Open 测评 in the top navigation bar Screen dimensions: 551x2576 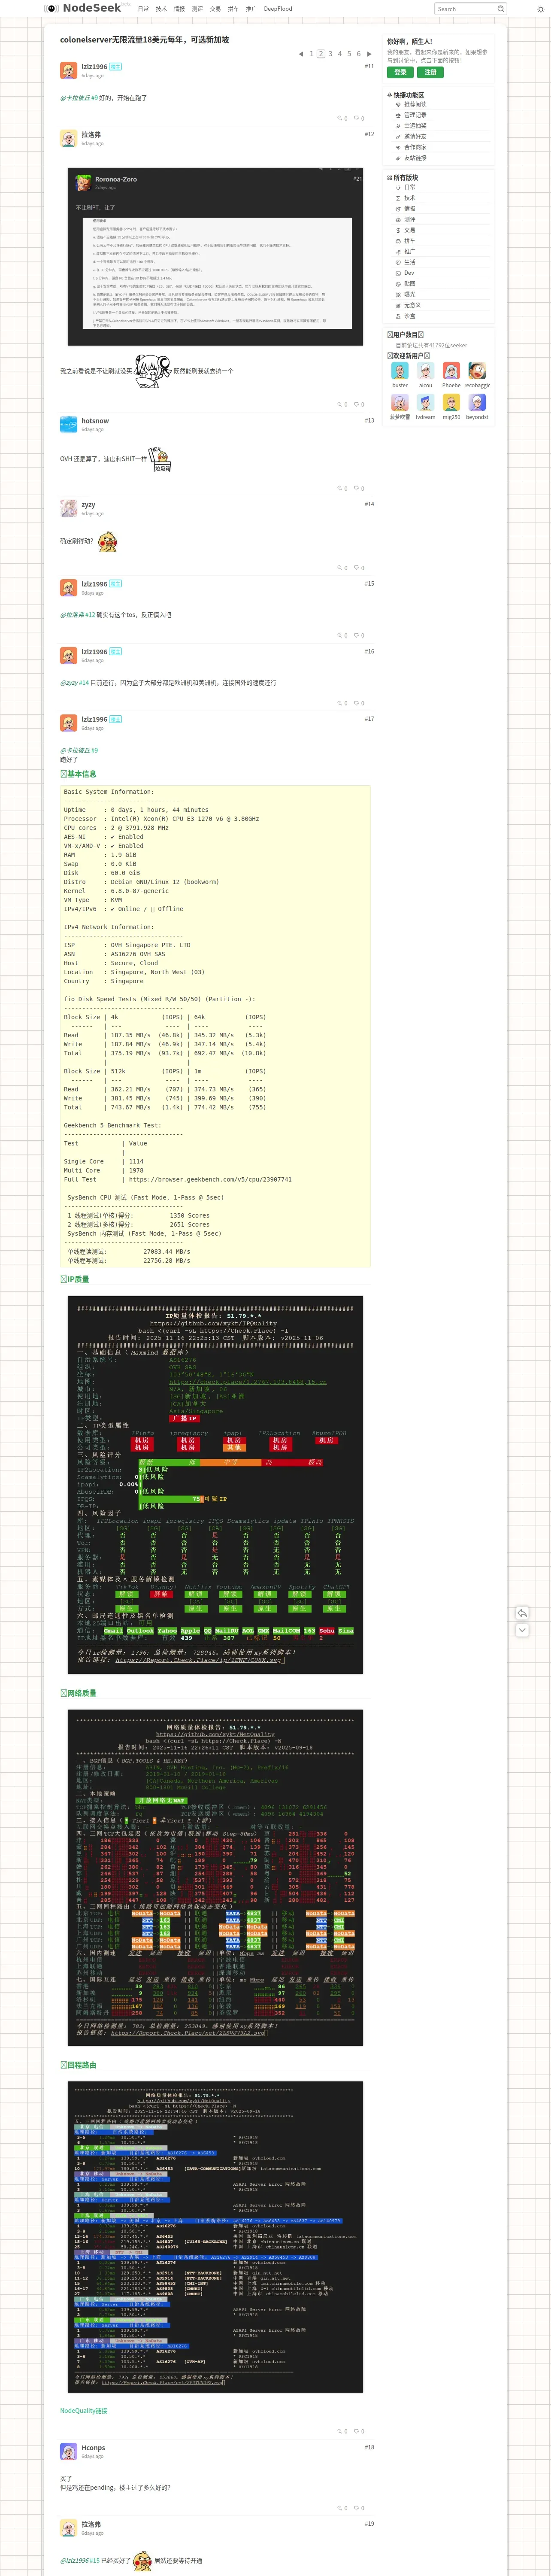coord(197,9)
